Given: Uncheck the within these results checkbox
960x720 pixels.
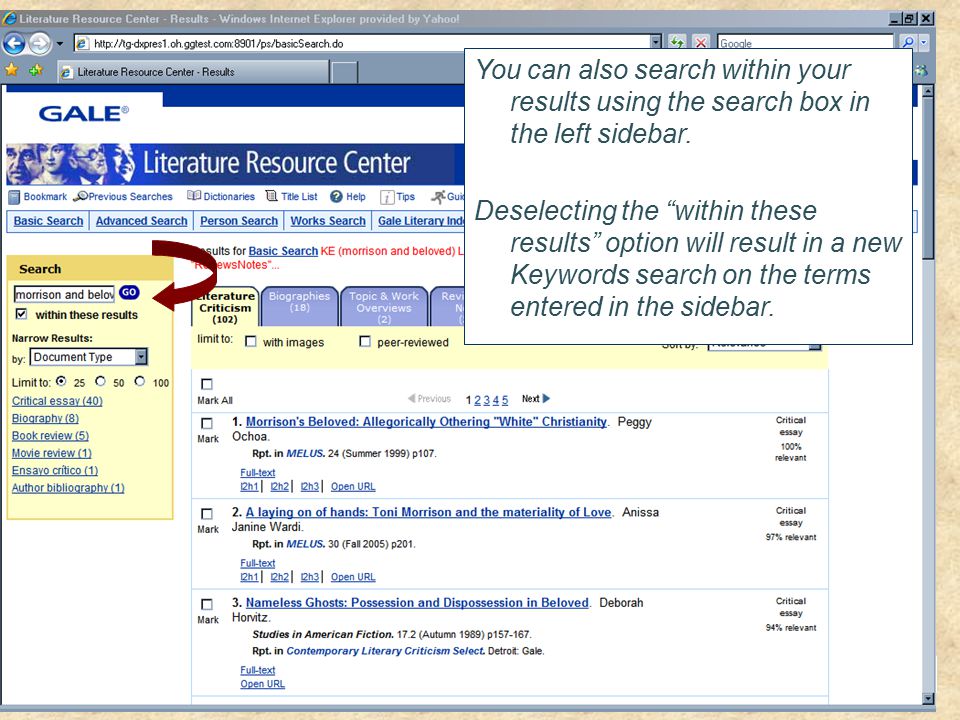Looking at the screenshot, I should (21, 314).
